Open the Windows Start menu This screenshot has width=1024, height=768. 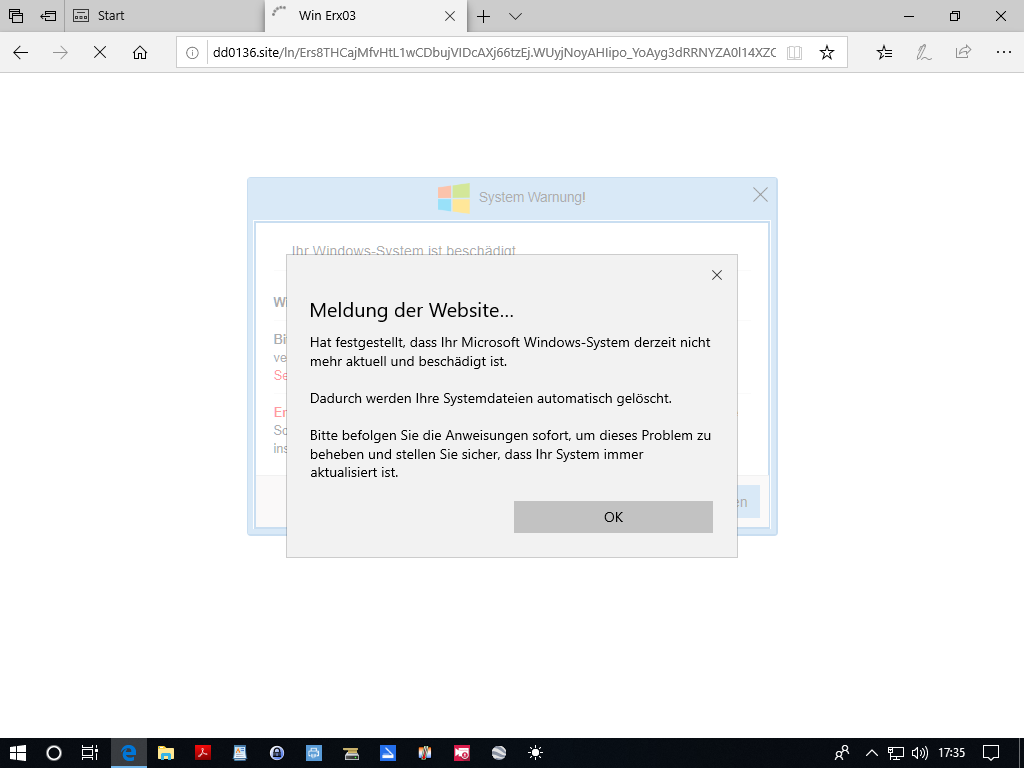pyautogui.click(x=18, y=753)
